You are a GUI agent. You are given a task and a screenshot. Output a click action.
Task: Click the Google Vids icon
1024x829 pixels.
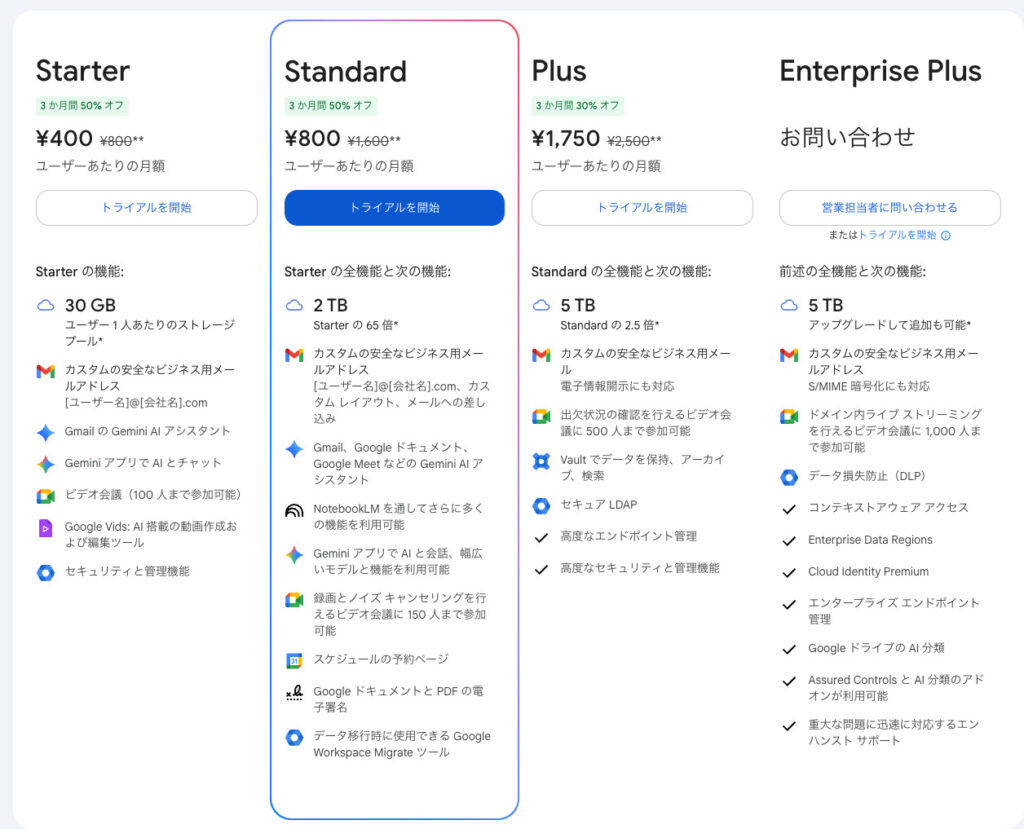pos(45,528)
